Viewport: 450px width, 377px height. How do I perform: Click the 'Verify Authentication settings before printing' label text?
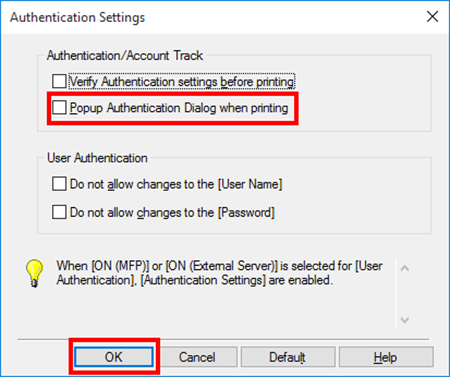coord(182,81)
